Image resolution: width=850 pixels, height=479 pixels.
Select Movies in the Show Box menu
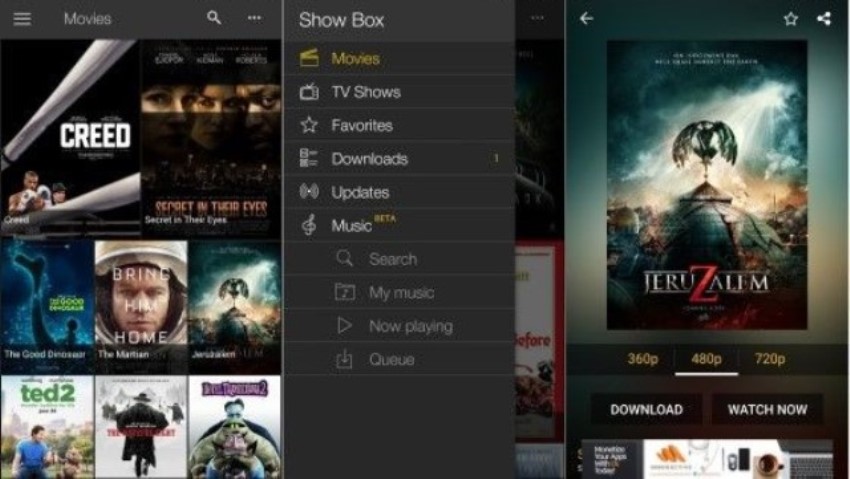(399, 59)
